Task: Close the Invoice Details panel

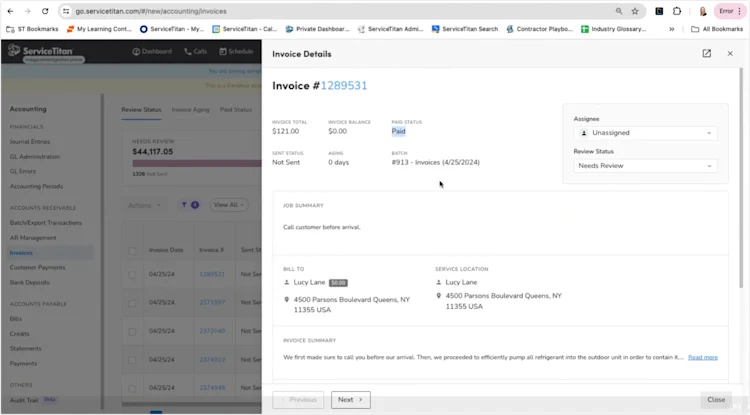Action: point(730,54)
